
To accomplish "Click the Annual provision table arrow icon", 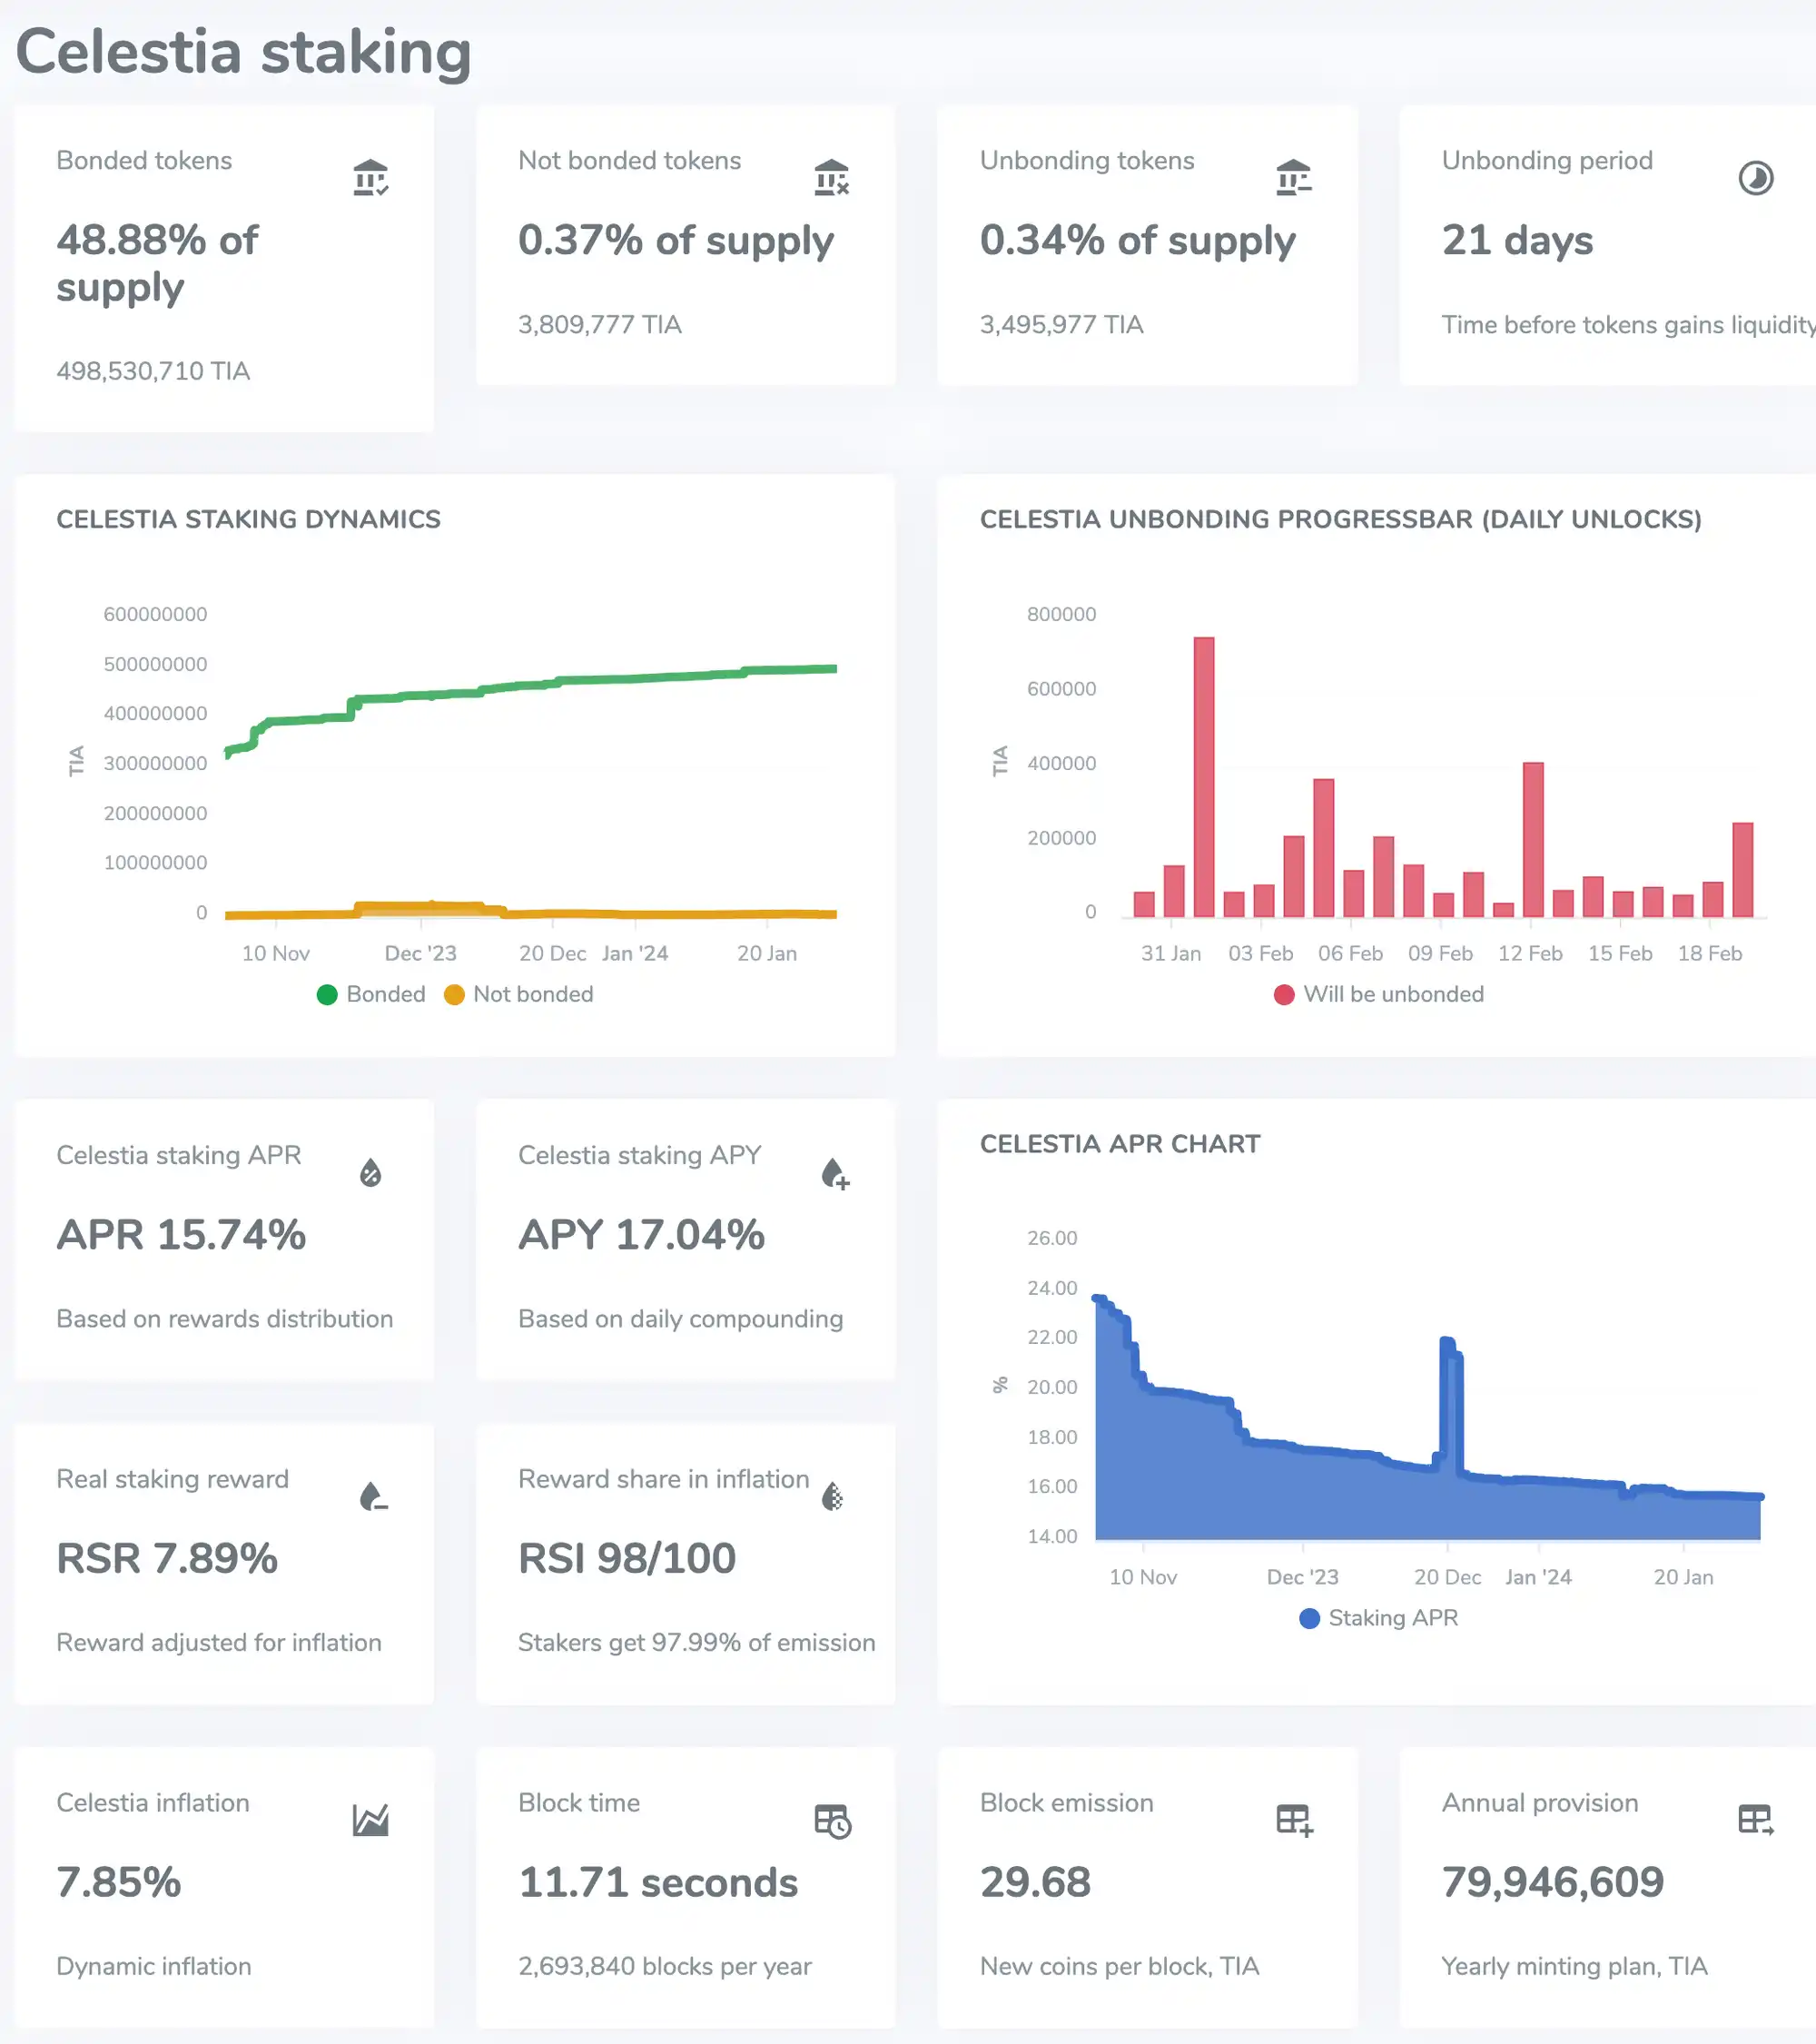I will coord(1755,1820).
